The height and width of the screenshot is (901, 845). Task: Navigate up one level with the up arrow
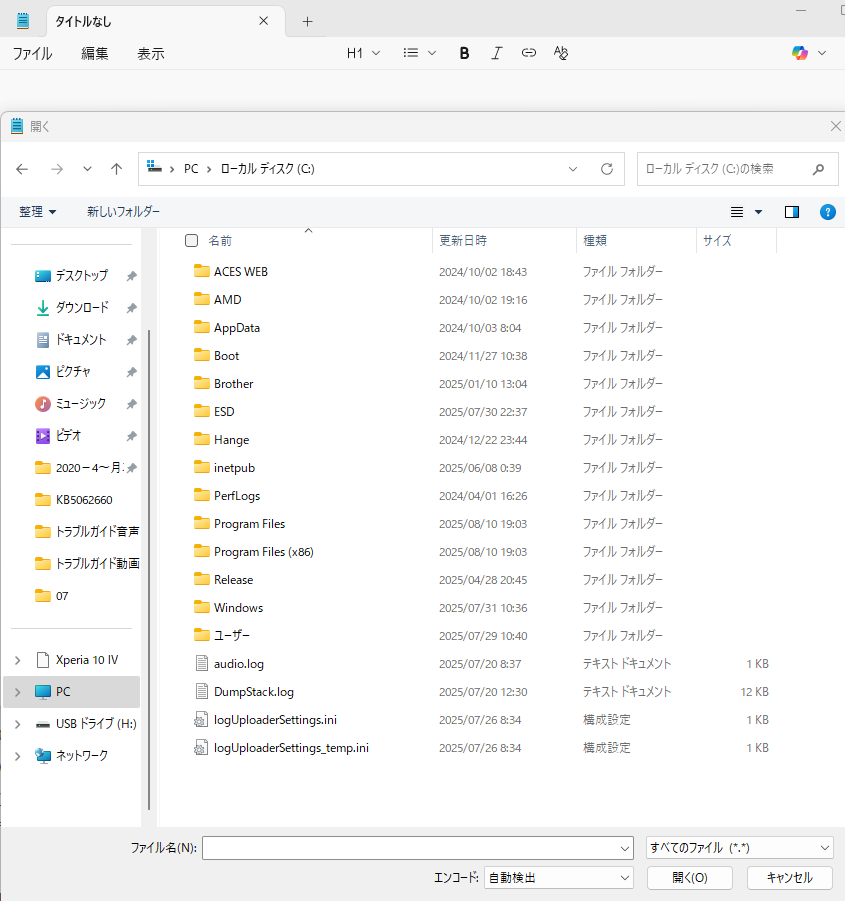click(116, 169)
